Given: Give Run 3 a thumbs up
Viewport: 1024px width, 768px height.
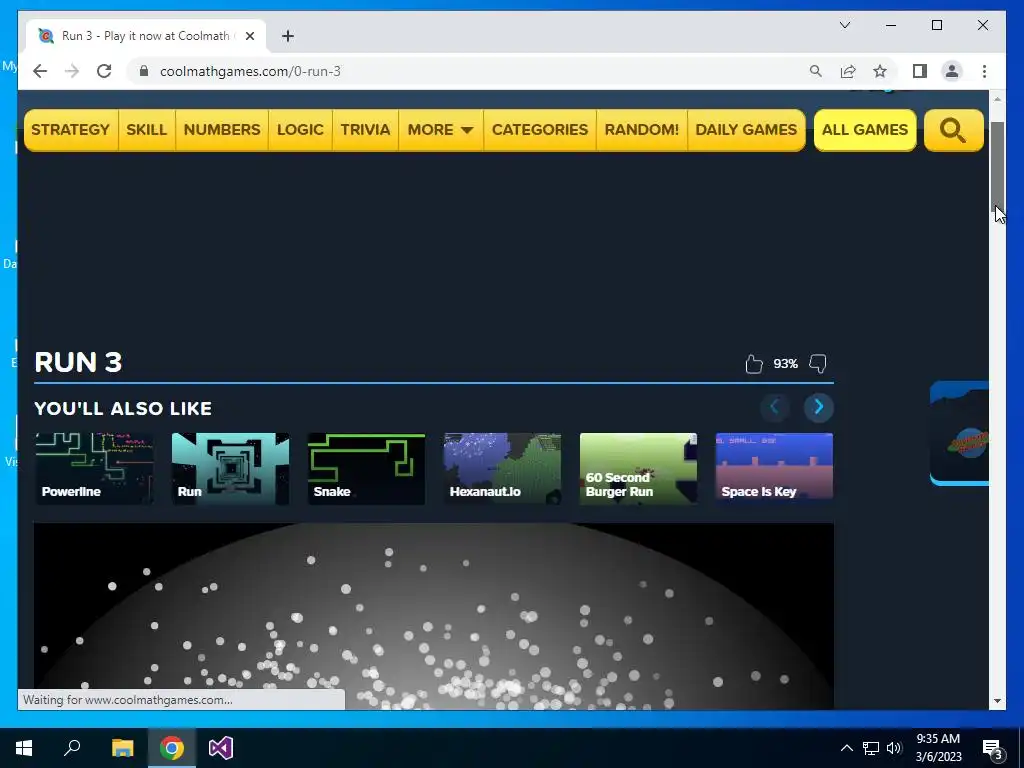Looking at the screenshot, I should 754,364.
